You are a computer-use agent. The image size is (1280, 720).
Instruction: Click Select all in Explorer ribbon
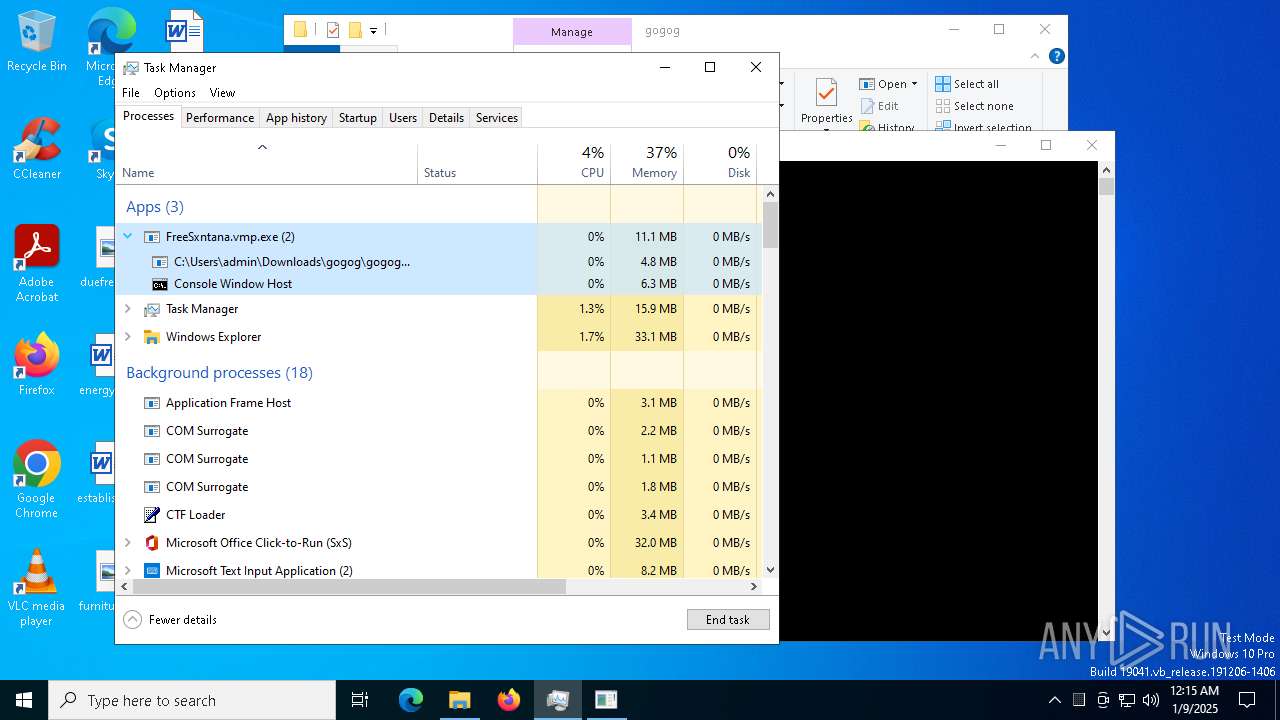967,84
